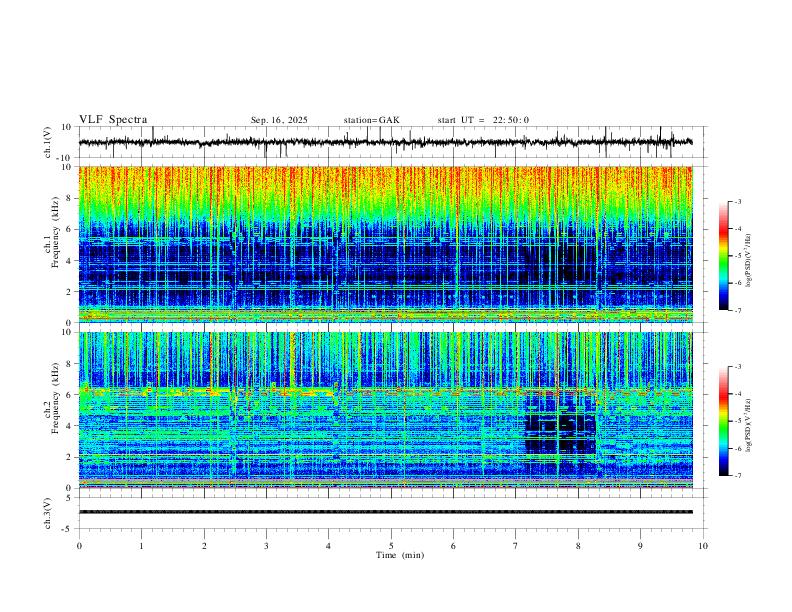Click the ch.2 spectrogram panel
The height and width of the screenshot is (612, 792).
tap(386, 410)
